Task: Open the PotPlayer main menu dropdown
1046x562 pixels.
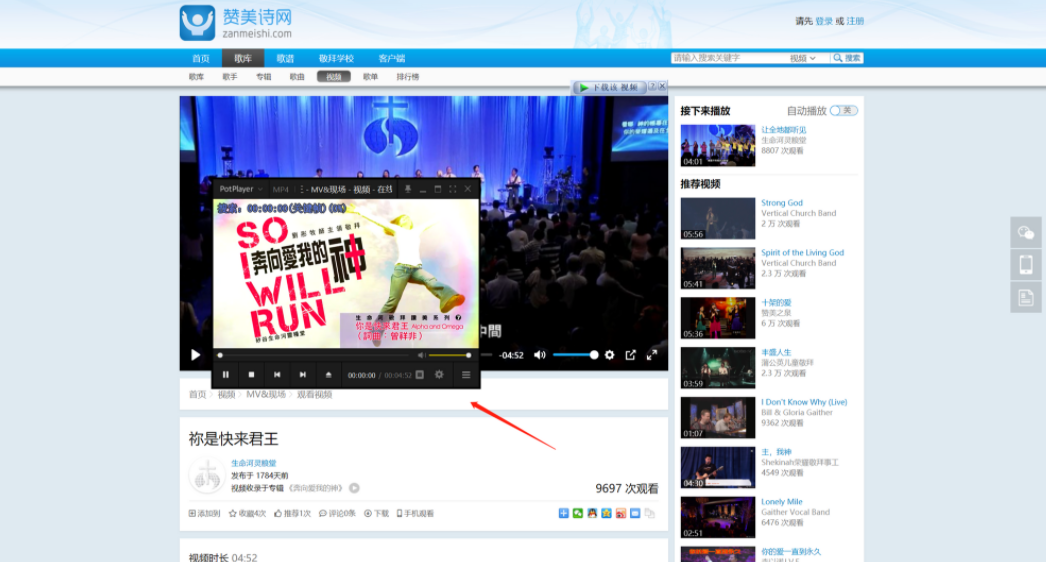Action: point(241,190)
